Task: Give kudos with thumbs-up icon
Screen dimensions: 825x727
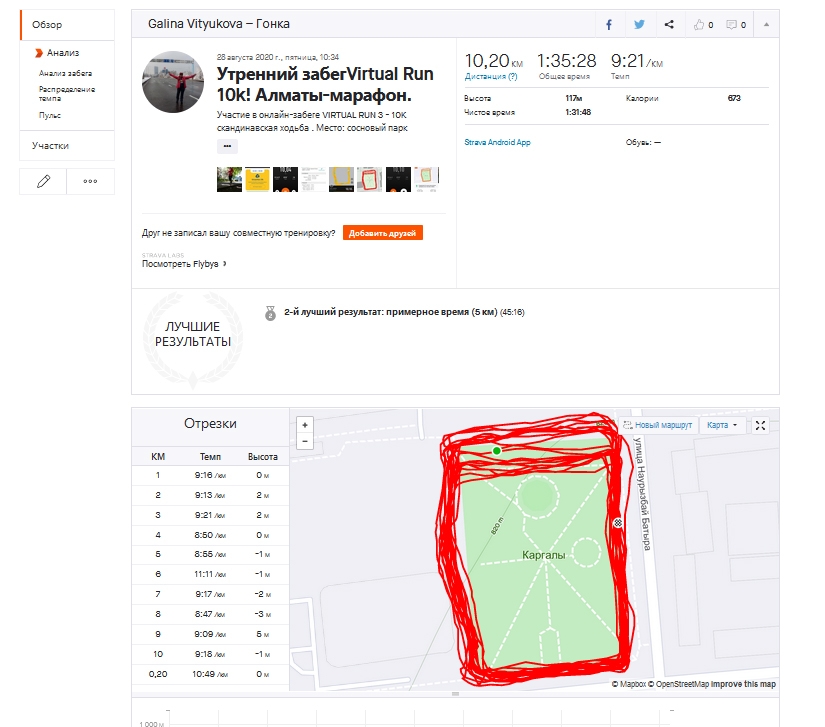Action: click(704, 24)
